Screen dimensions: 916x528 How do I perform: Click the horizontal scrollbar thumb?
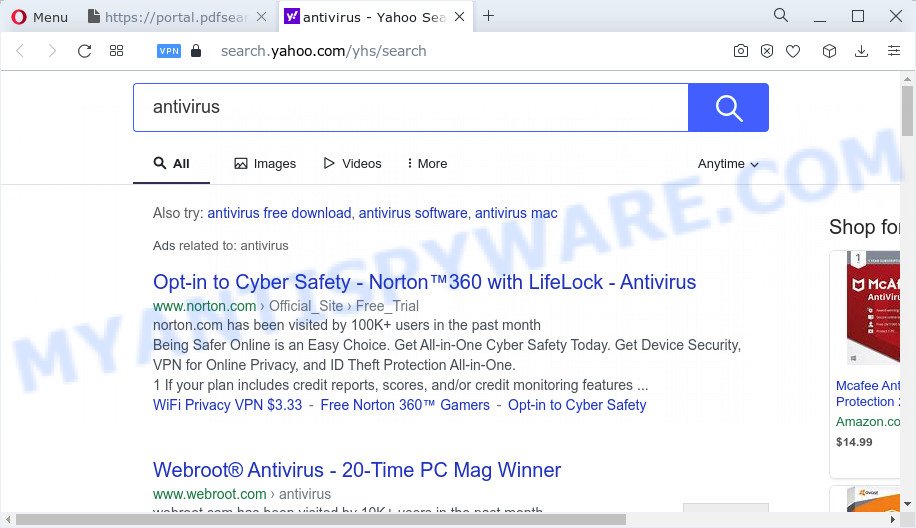tap(321, 519)
